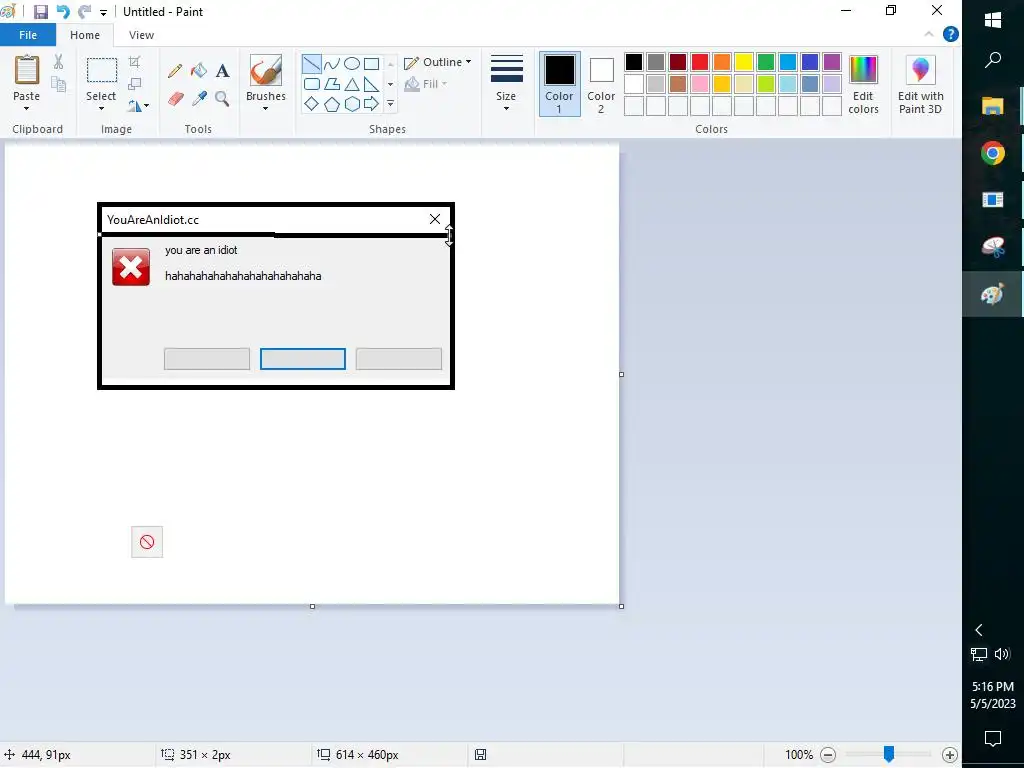1024x768 pixels.
Task: Open taskbar search magnifier
Action: 993,61
